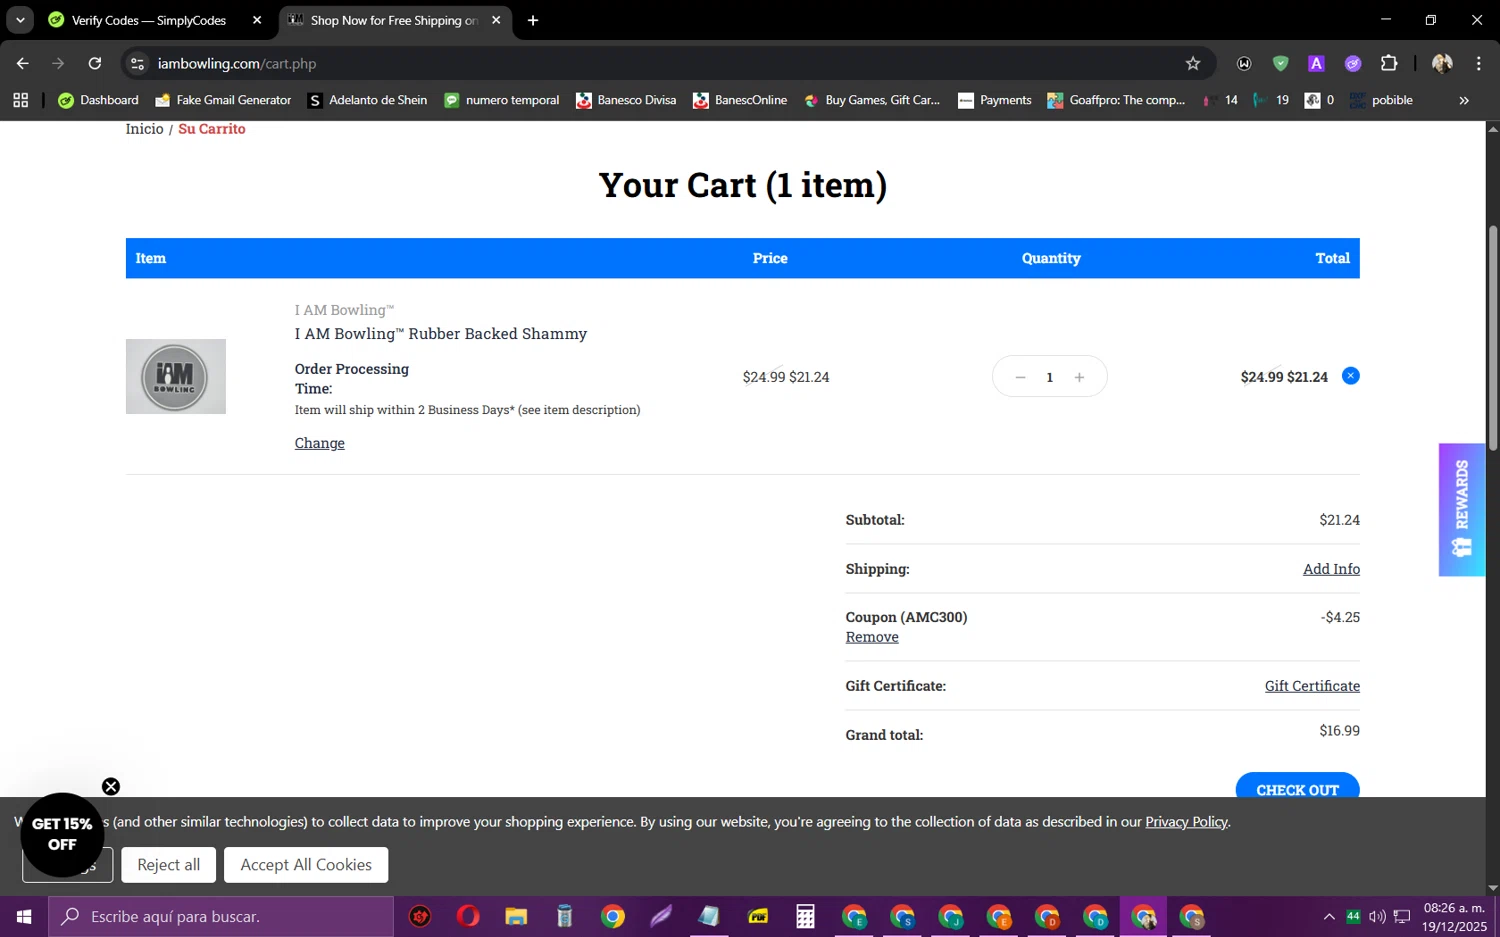
Task: Open the Chrome profile avatar
Action: tap(1442, 63)
